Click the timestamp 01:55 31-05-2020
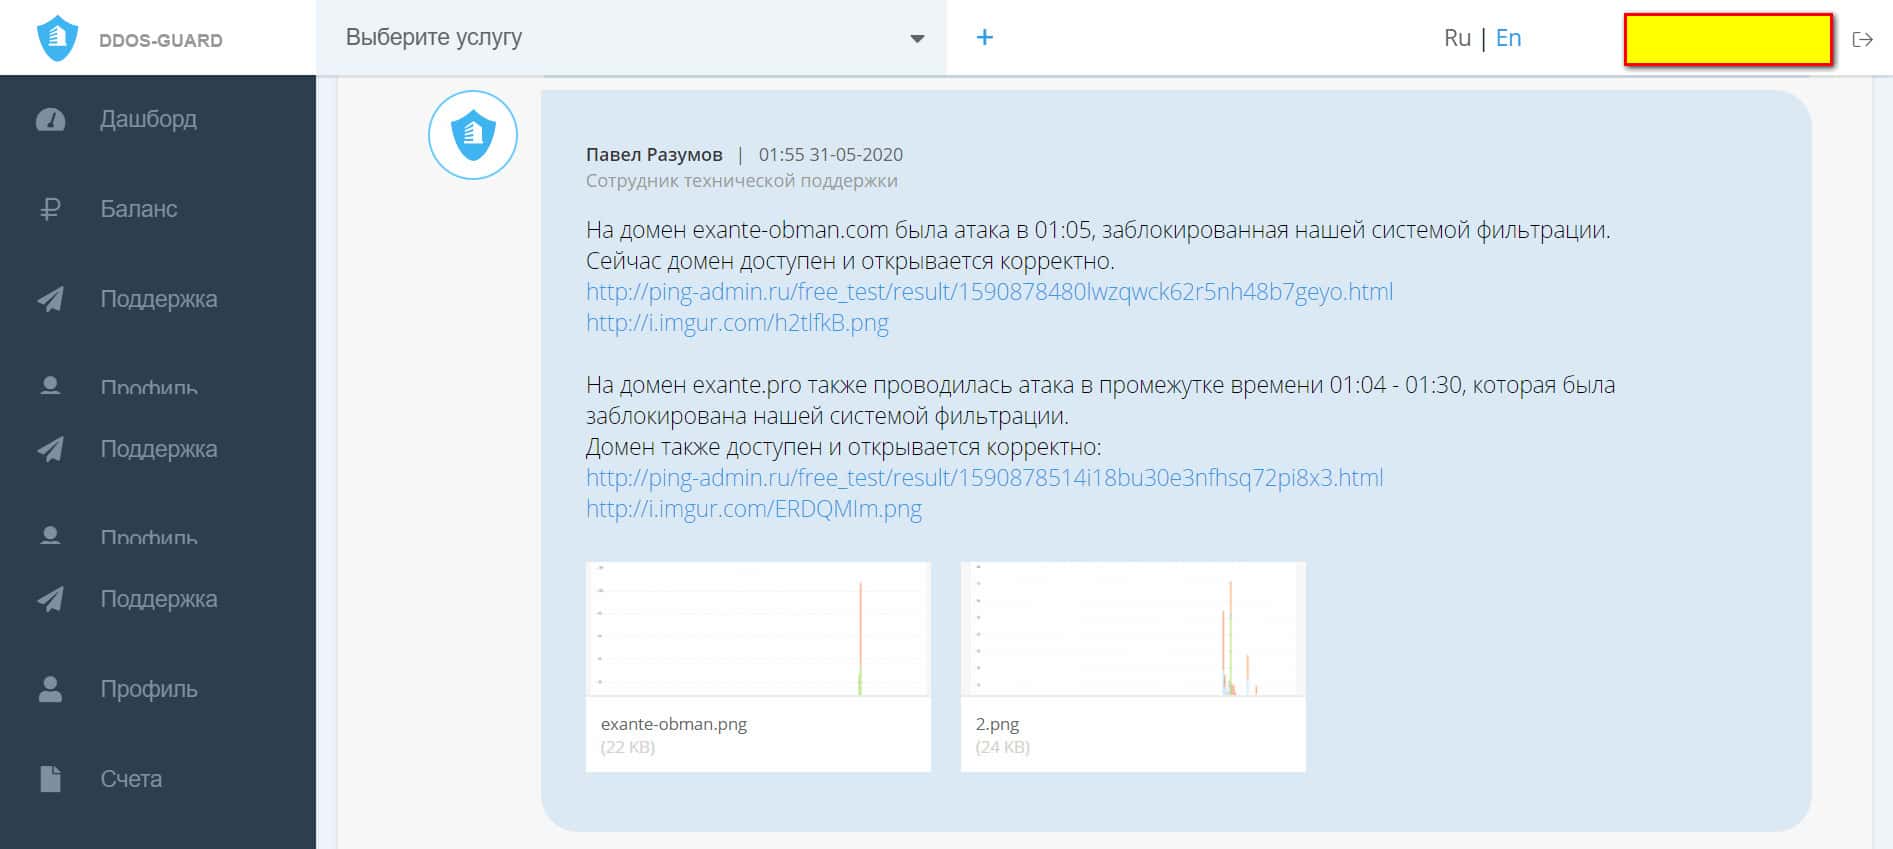Image resolution: width=1893 pixels, height=849 pixels. (x=831, y=155)
